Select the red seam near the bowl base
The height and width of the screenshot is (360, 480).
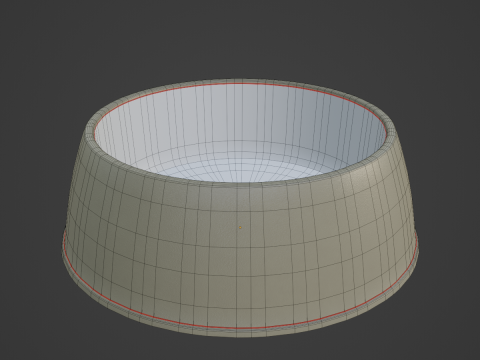(x=240, y=328)
